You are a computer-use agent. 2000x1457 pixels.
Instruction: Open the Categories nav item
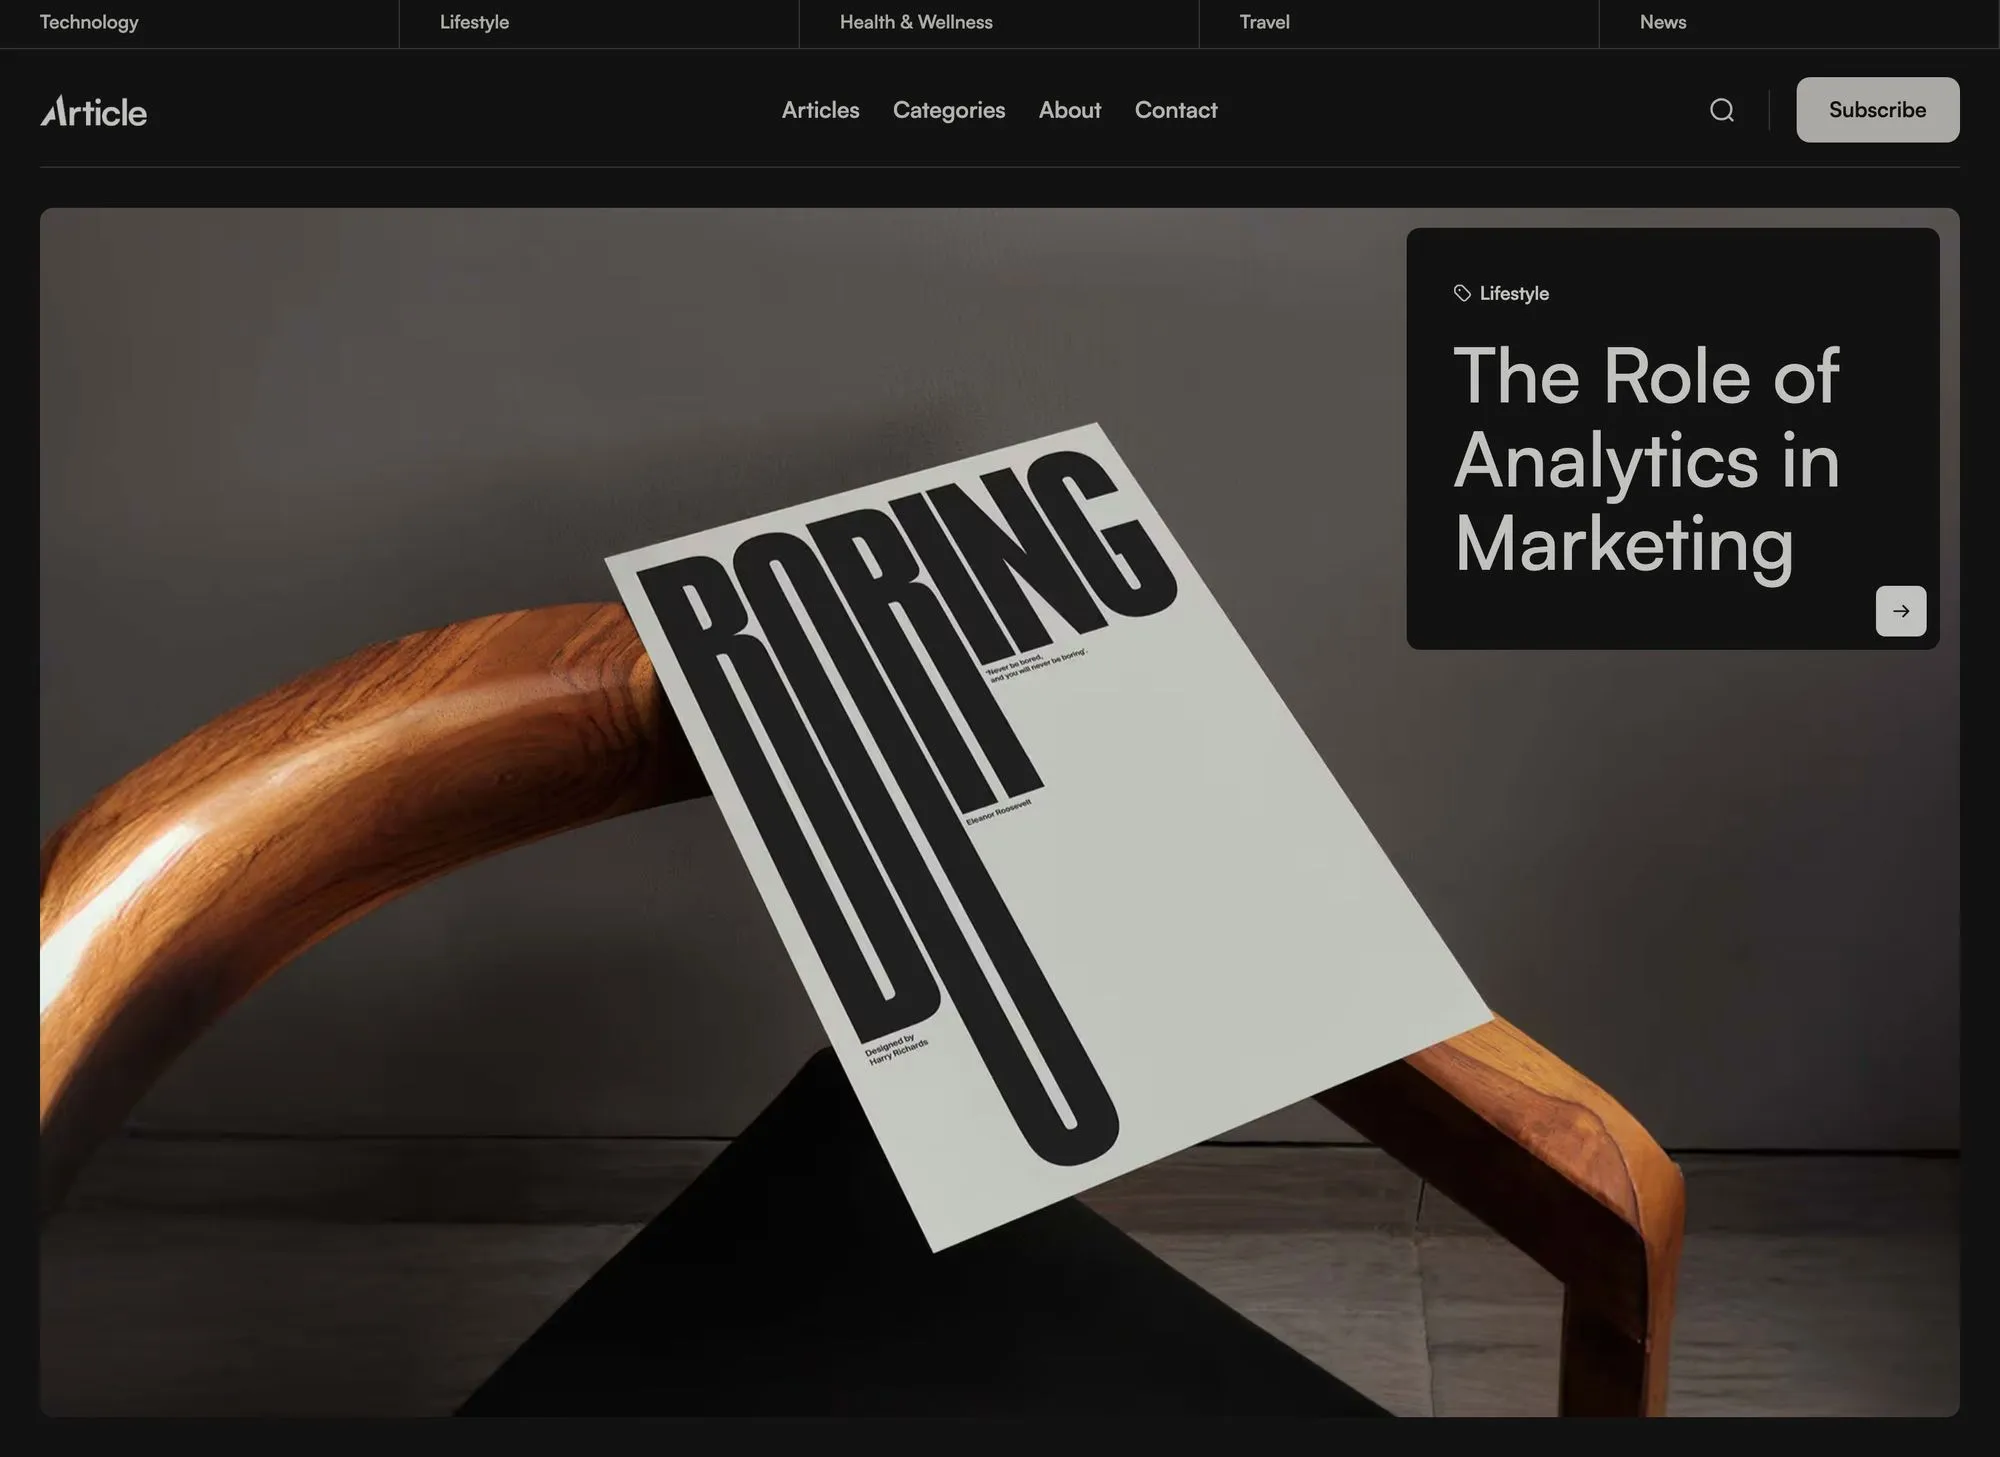pos(948,110)
